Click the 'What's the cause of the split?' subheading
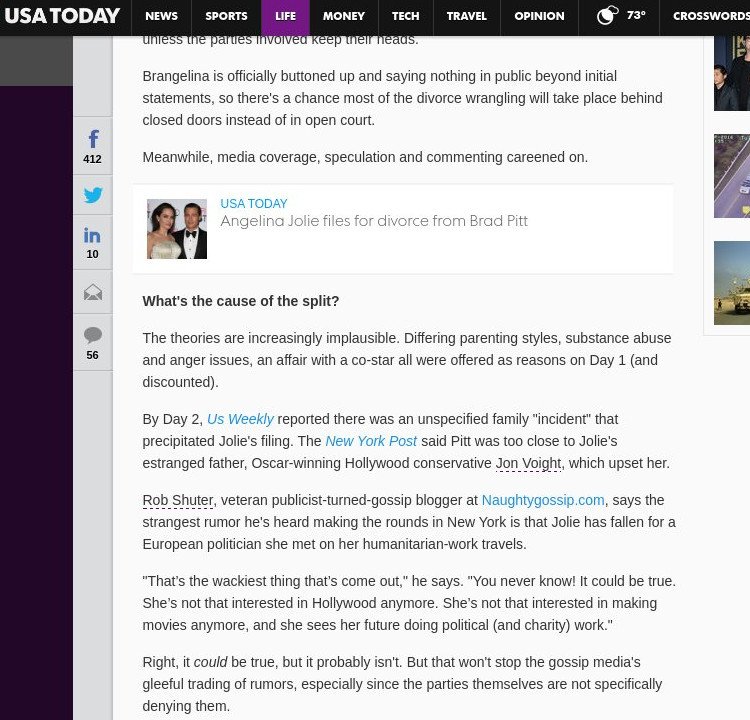Image resolution: width=750 pixels, height=720 pixels. (x=241, y=301)
